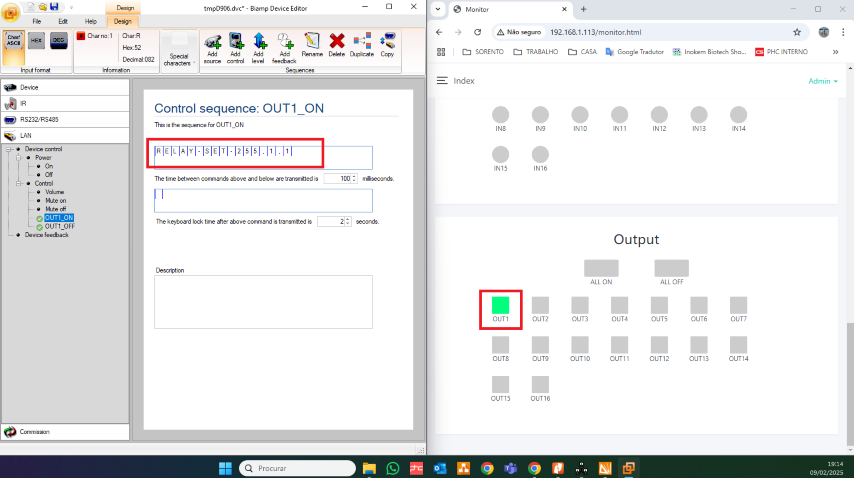Select Char/ASCII input format
This screenshot has width=854, height=478.
14,44
